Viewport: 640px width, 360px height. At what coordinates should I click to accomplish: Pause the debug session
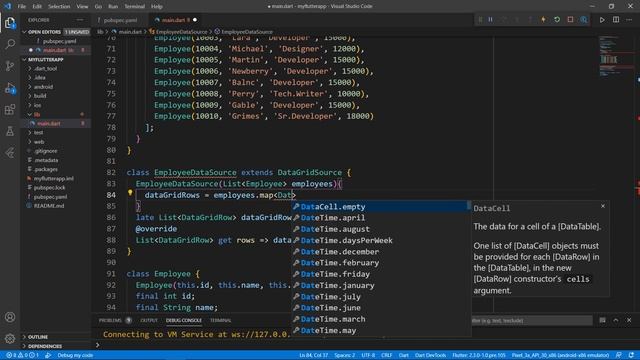490,20
